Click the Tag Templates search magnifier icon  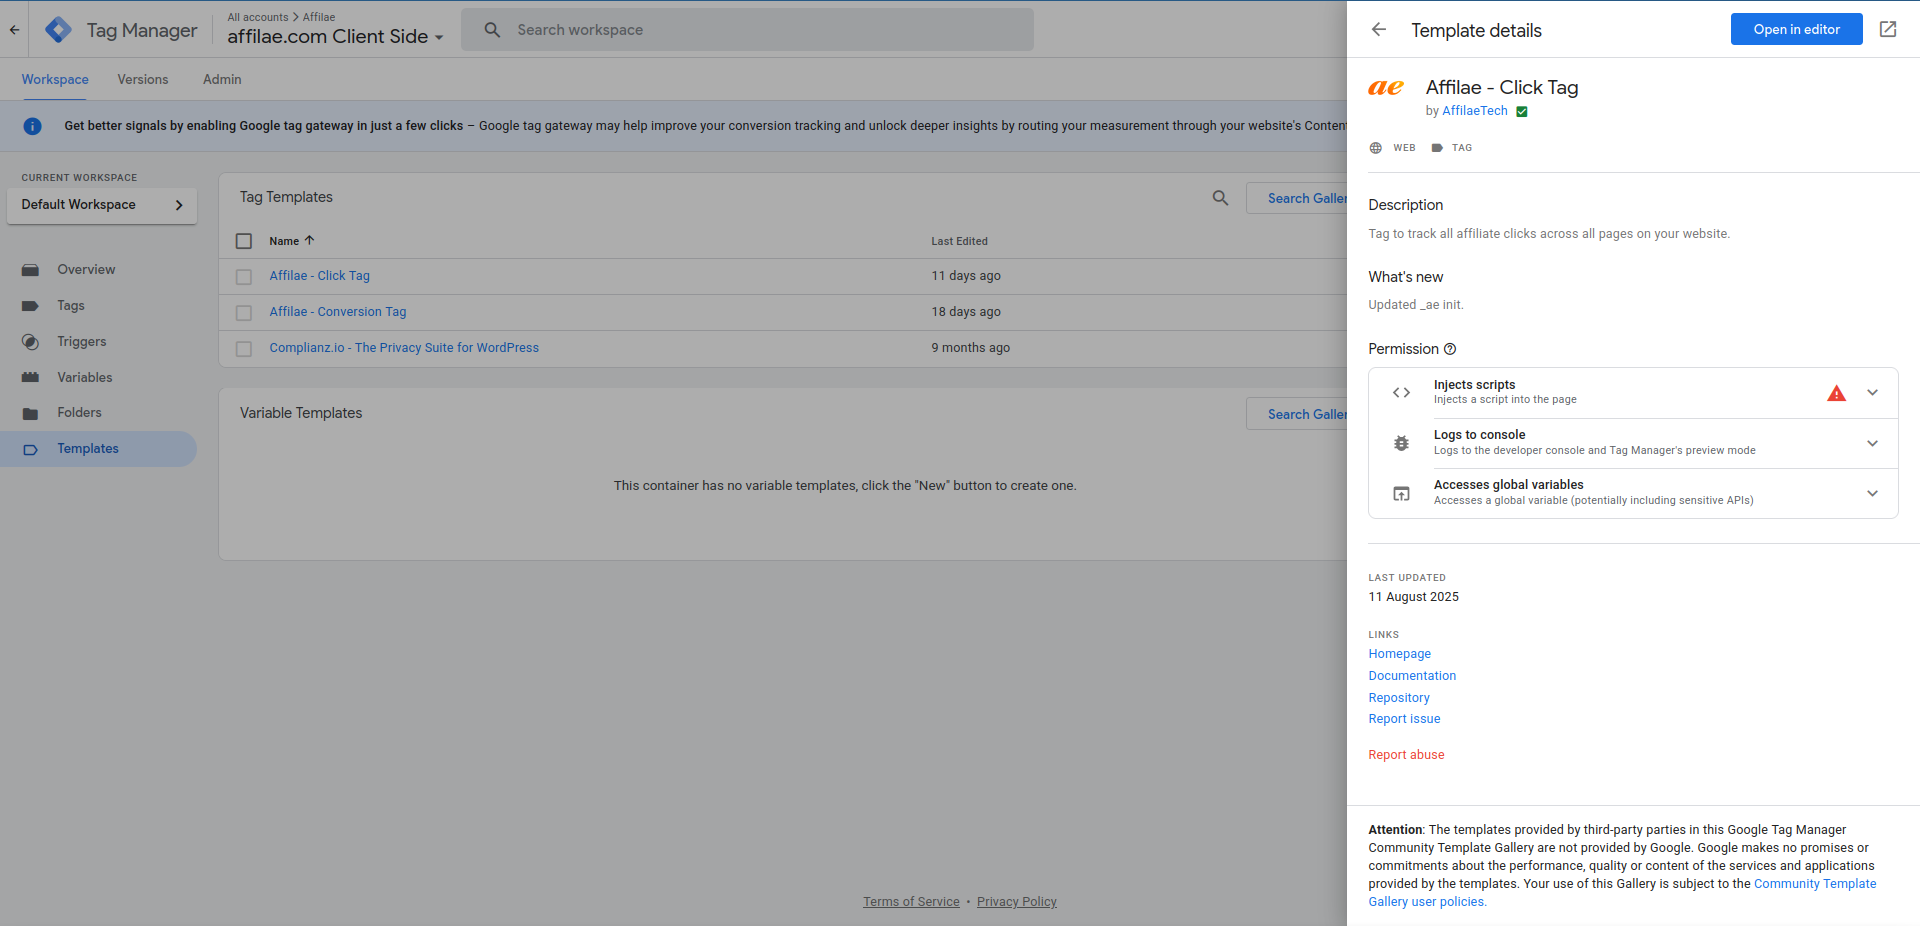(1220, 198)
